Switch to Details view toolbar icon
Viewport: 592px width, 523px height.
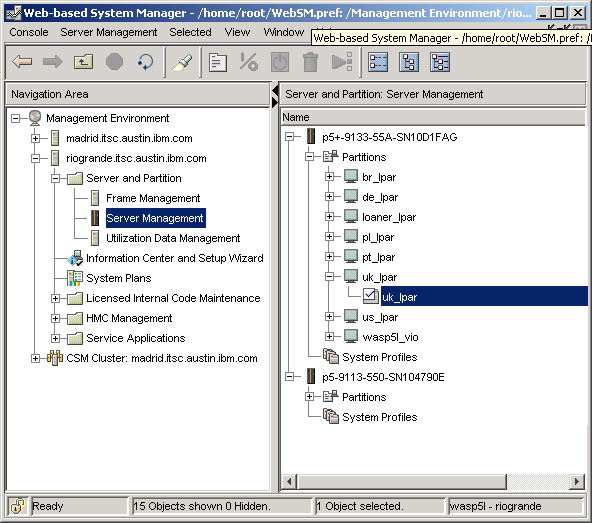point(378,62)
